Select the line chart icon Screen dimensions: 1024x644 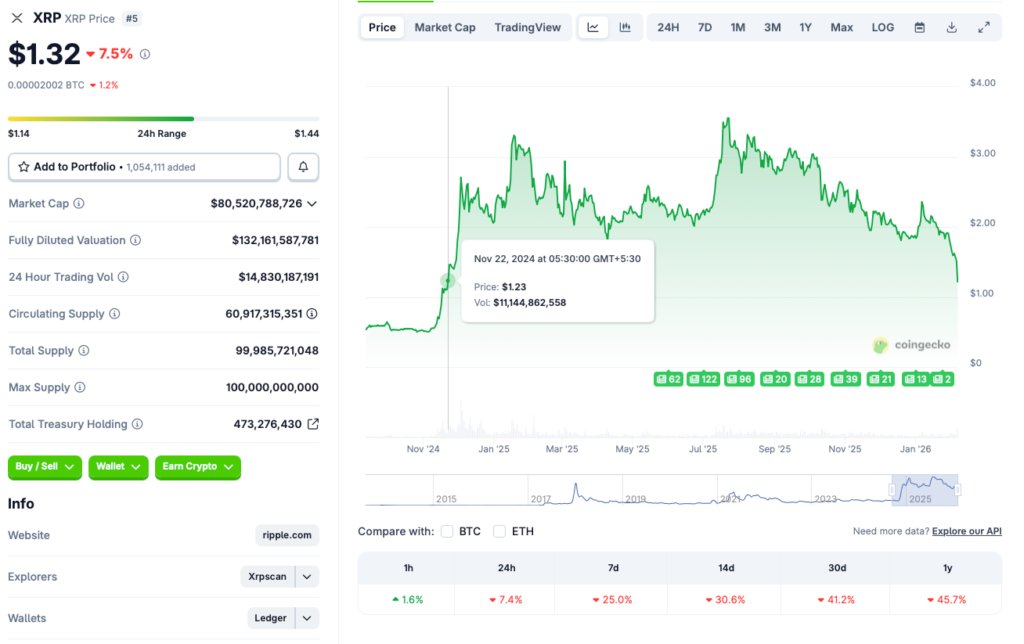(593, 27)
